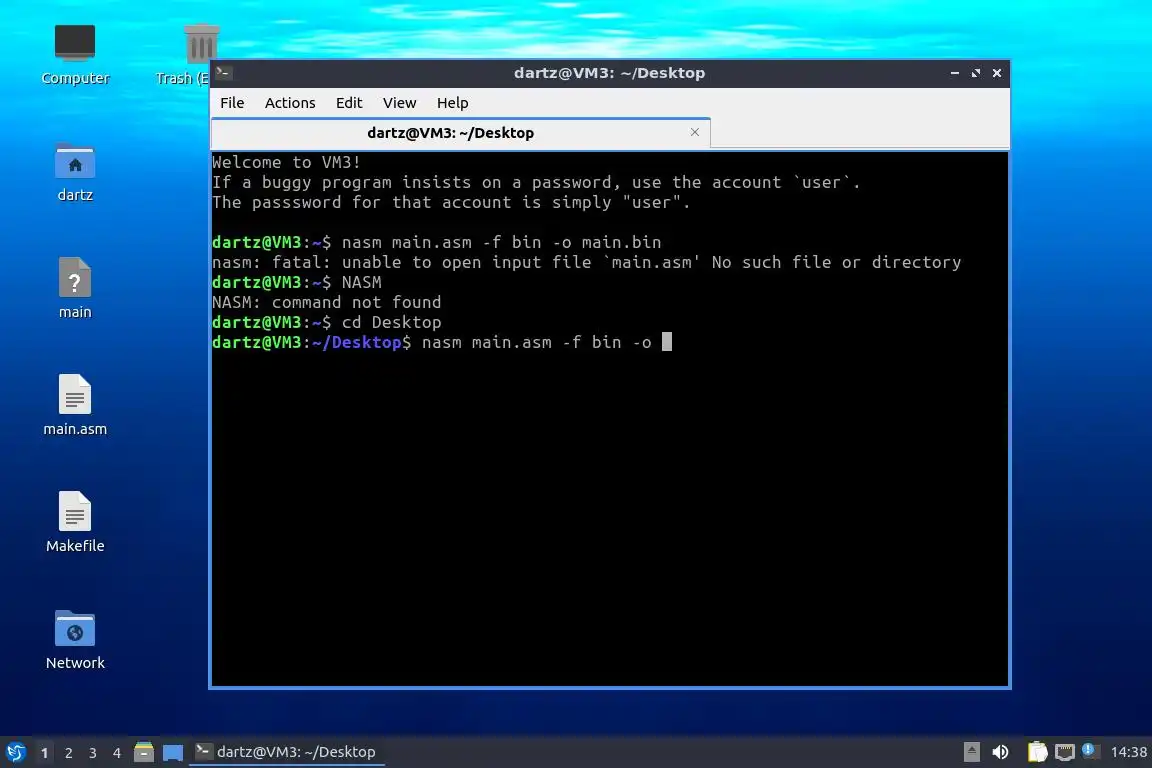This screenshot has height=768, width=1152.
Task: Open the Actions menu in terminal
Action: (x=289, y=103)
